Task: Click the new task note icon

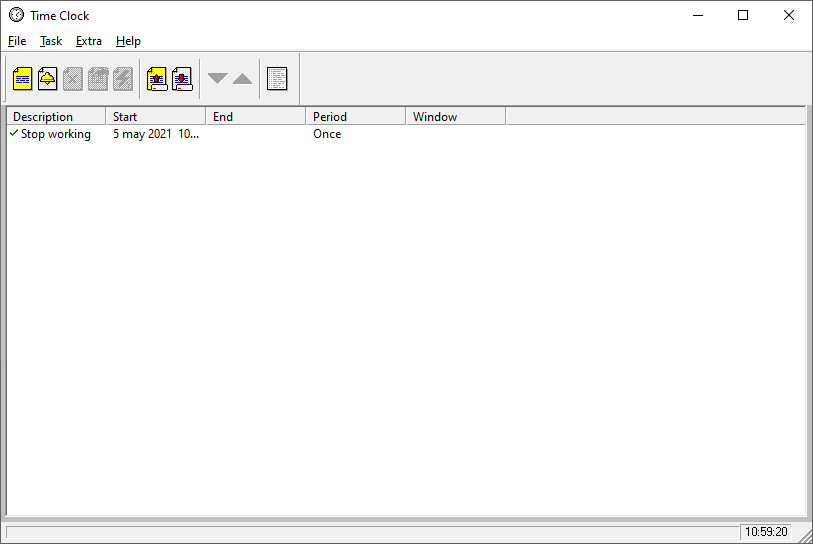Action: click(22, 79)
